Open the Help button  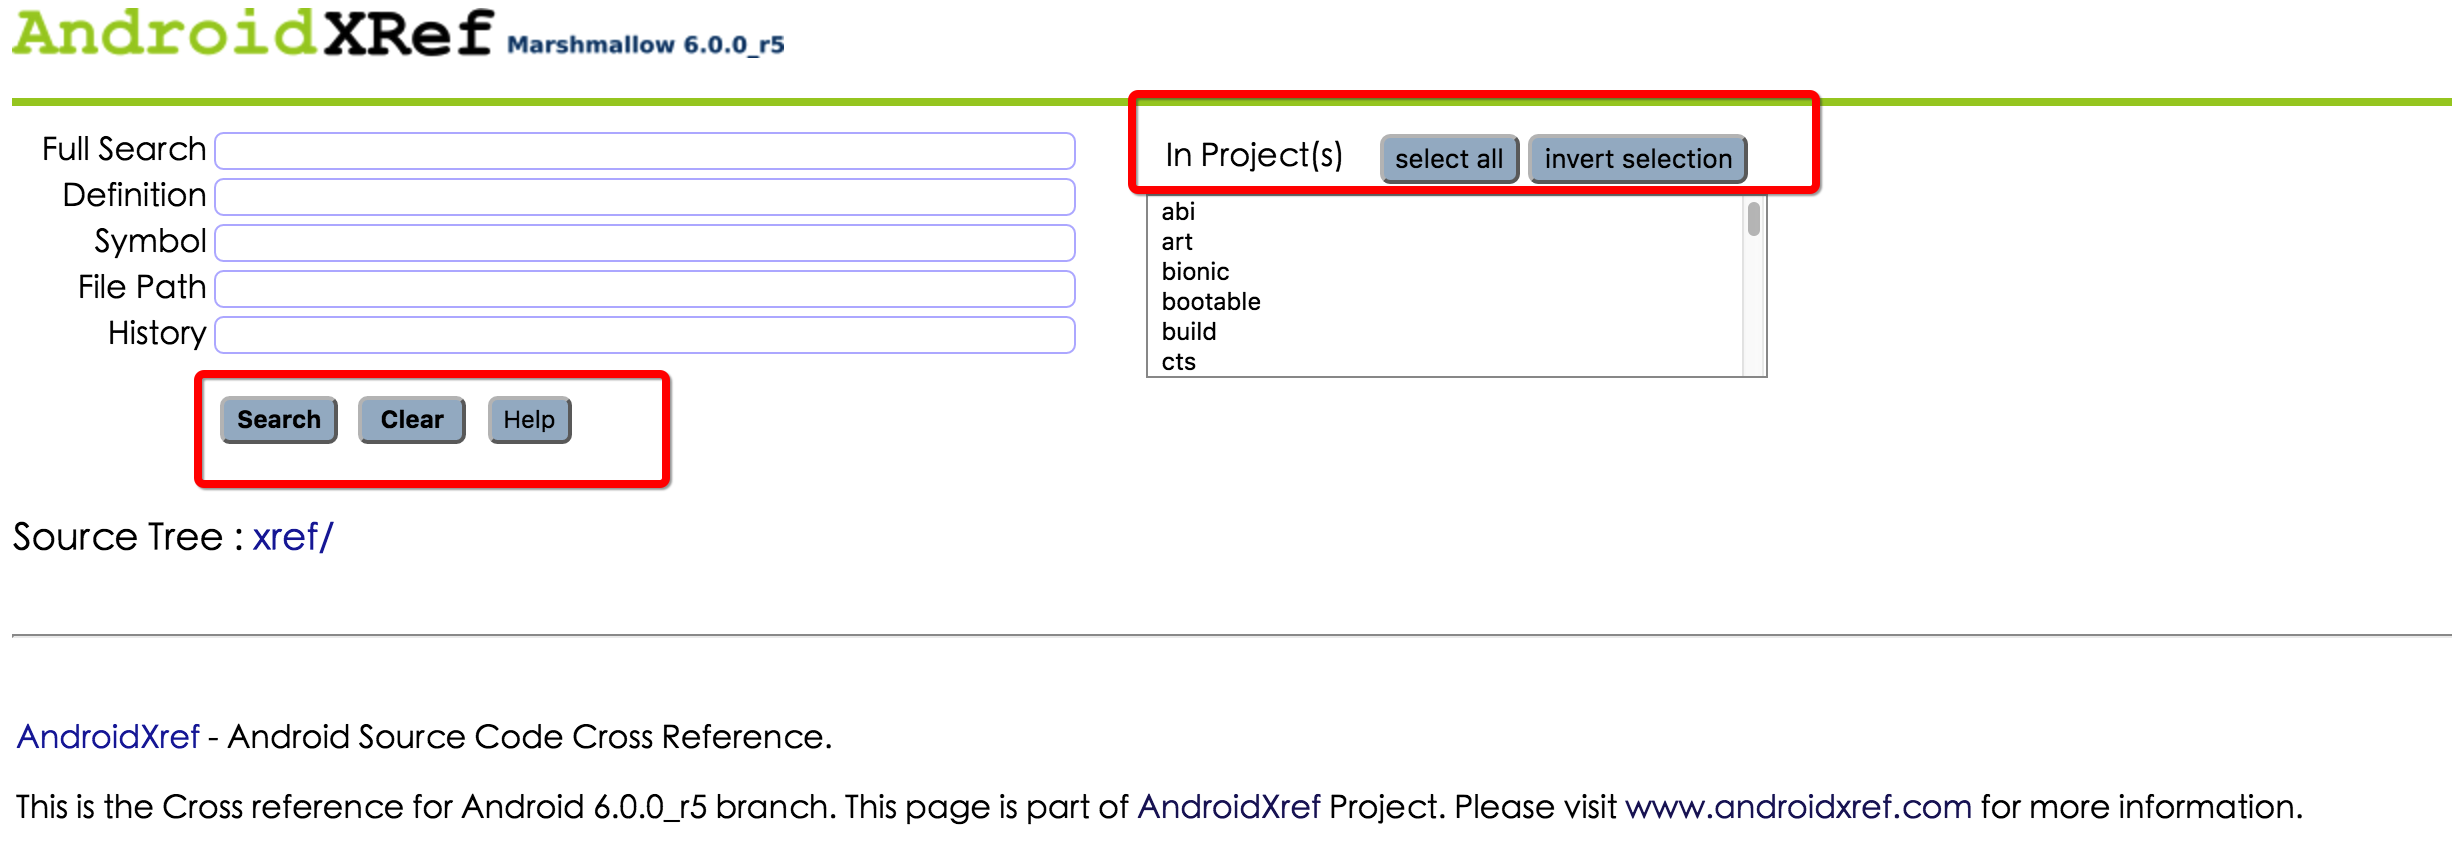[x=529, y=420]
